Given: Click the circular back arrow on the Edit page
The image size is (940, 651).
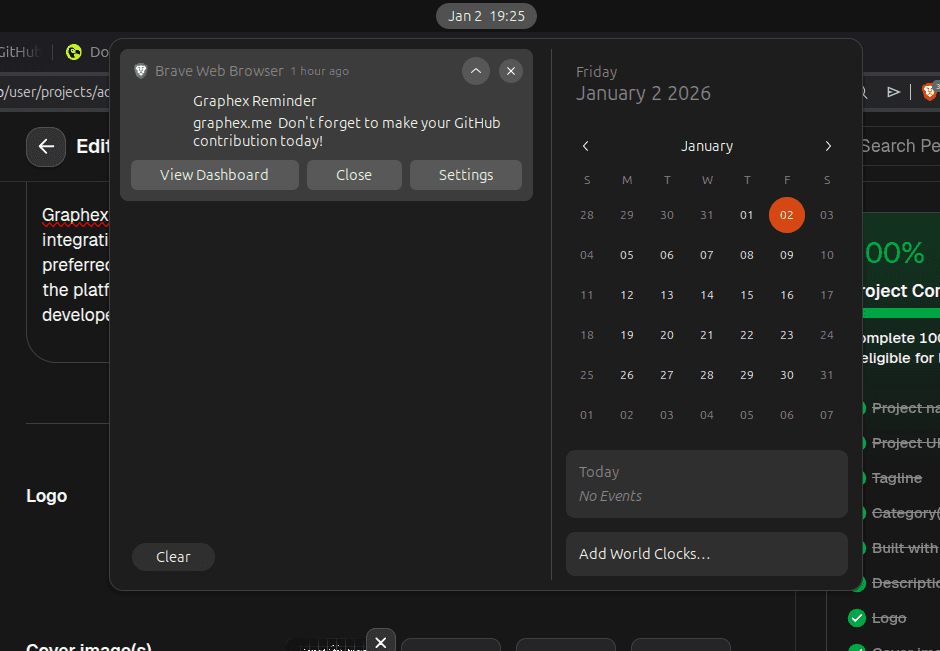Looking at the screenshot, I should pyautogui.click(x=46, y=147).
